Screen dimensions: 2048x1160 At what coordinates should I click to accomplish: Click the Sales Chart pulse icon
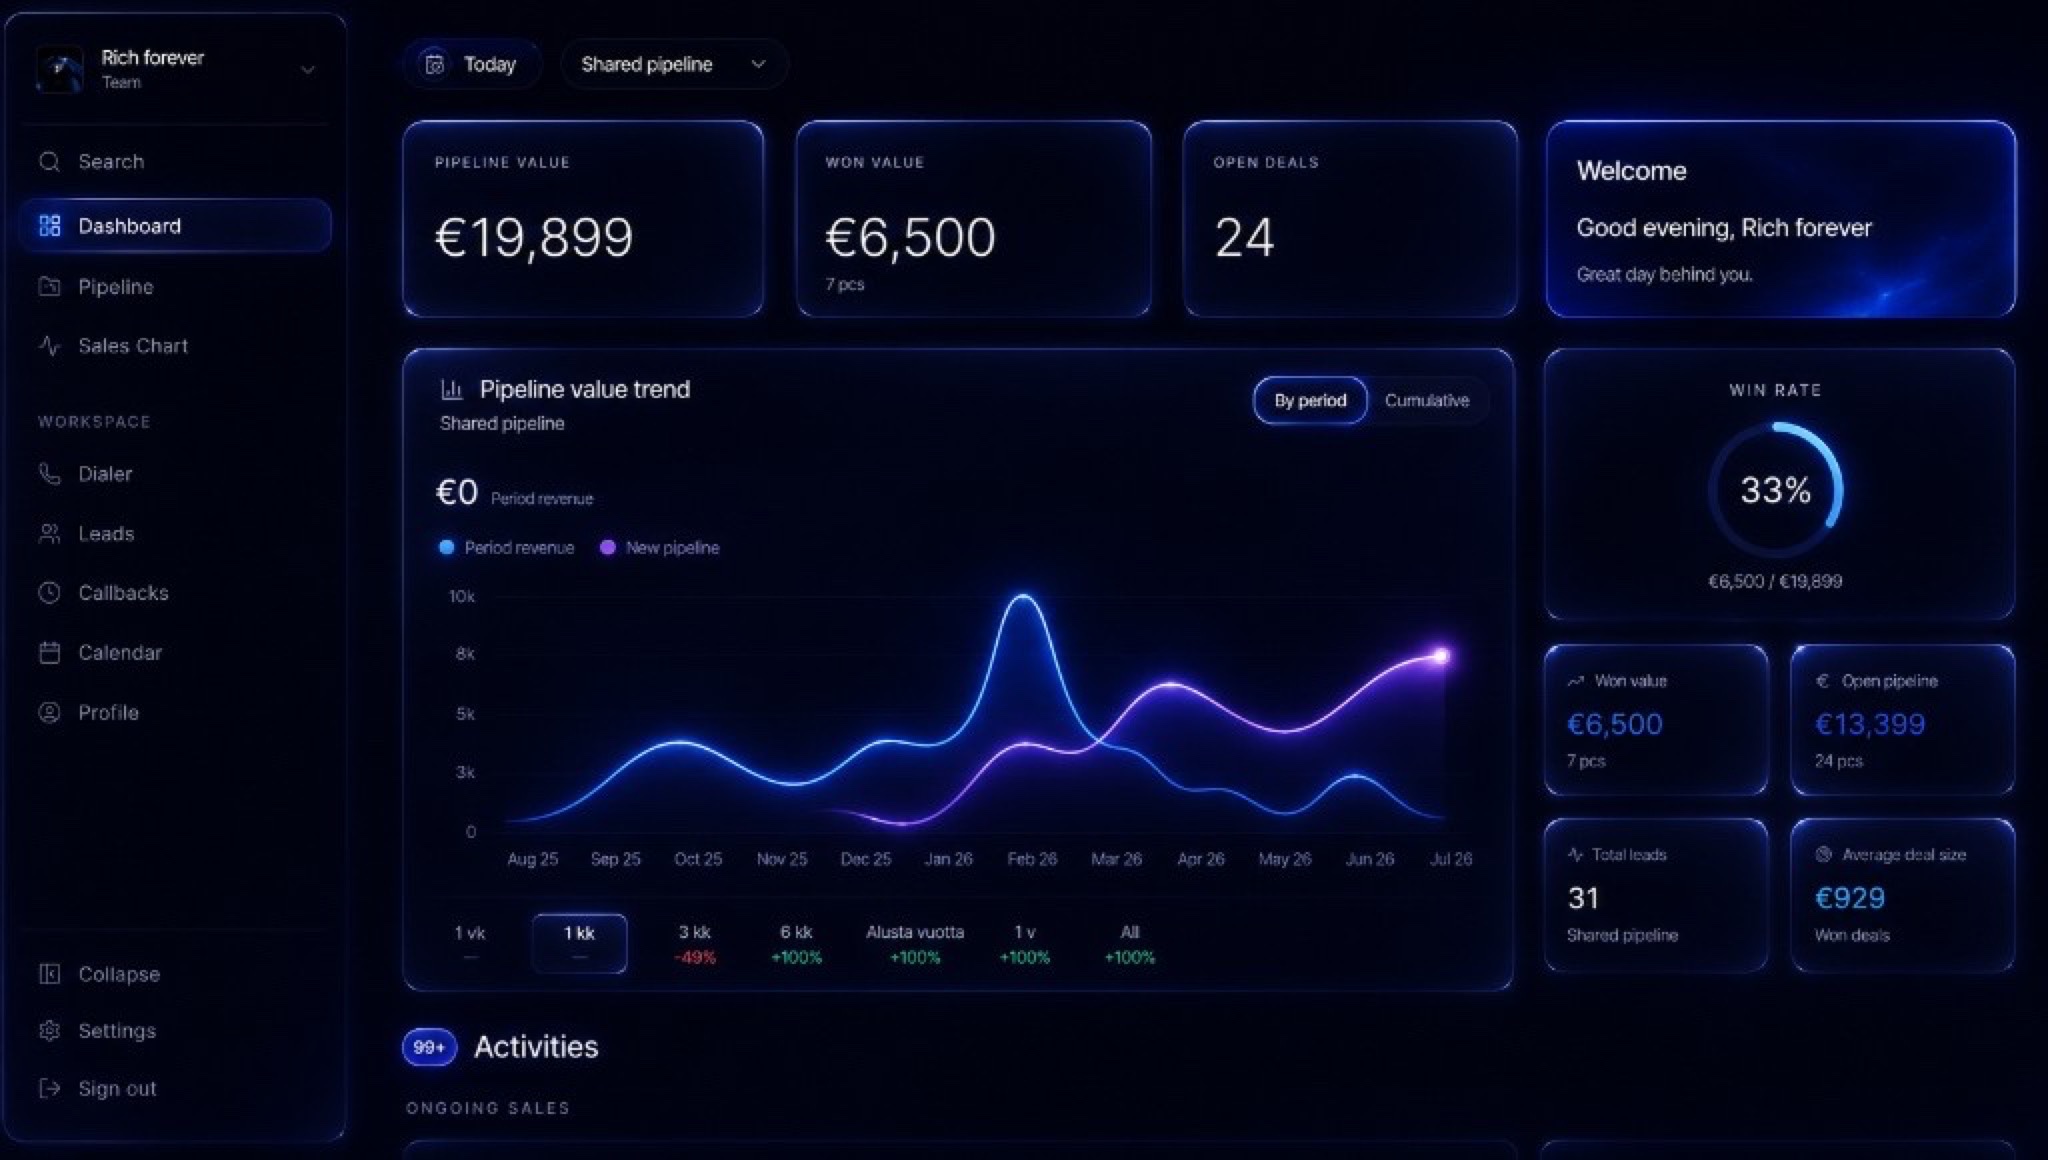(49, 345)
